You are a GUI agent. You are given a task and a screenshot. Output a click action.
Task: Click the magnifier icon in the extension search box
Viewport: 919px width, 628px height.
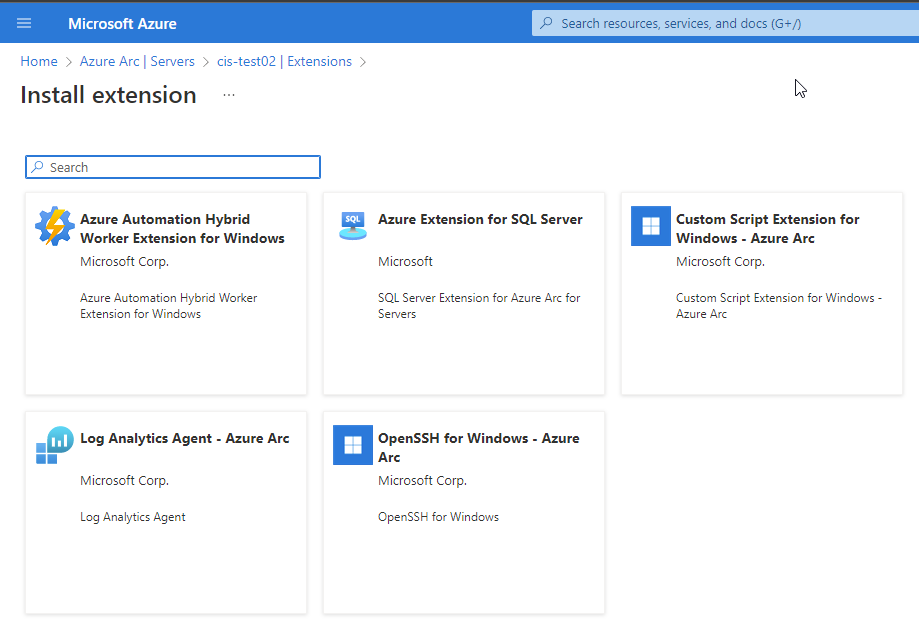click(x=38, y=167)
